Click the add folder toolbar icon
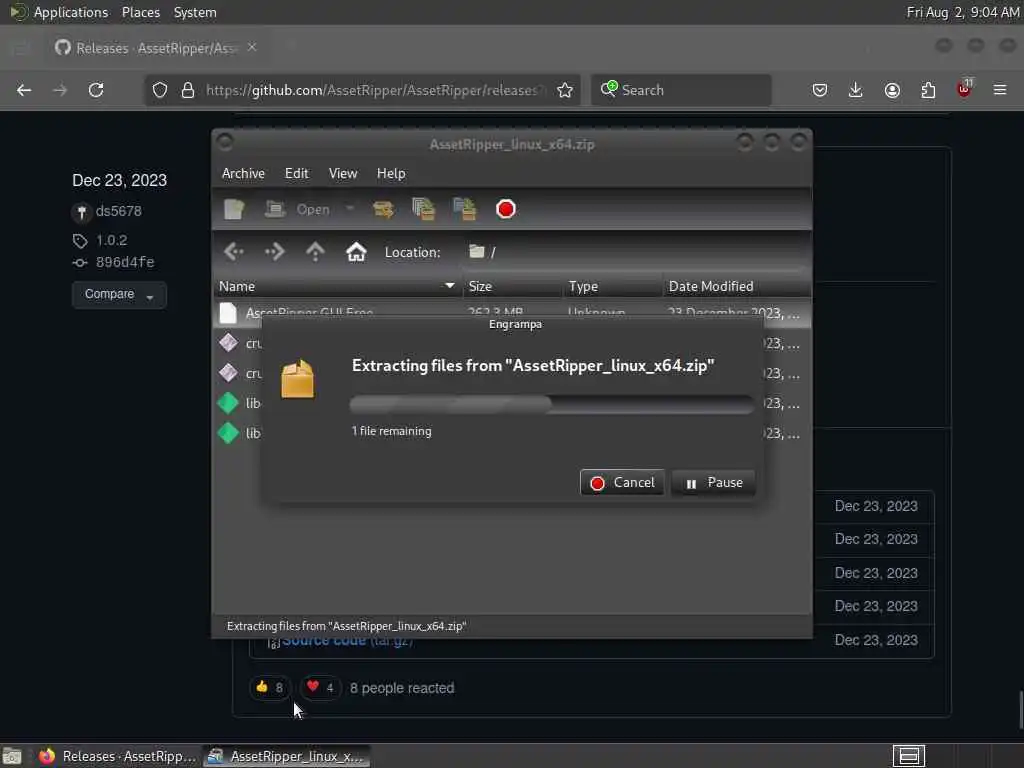Viewport: 1024px width, 768px height. (x=464, y=209)
